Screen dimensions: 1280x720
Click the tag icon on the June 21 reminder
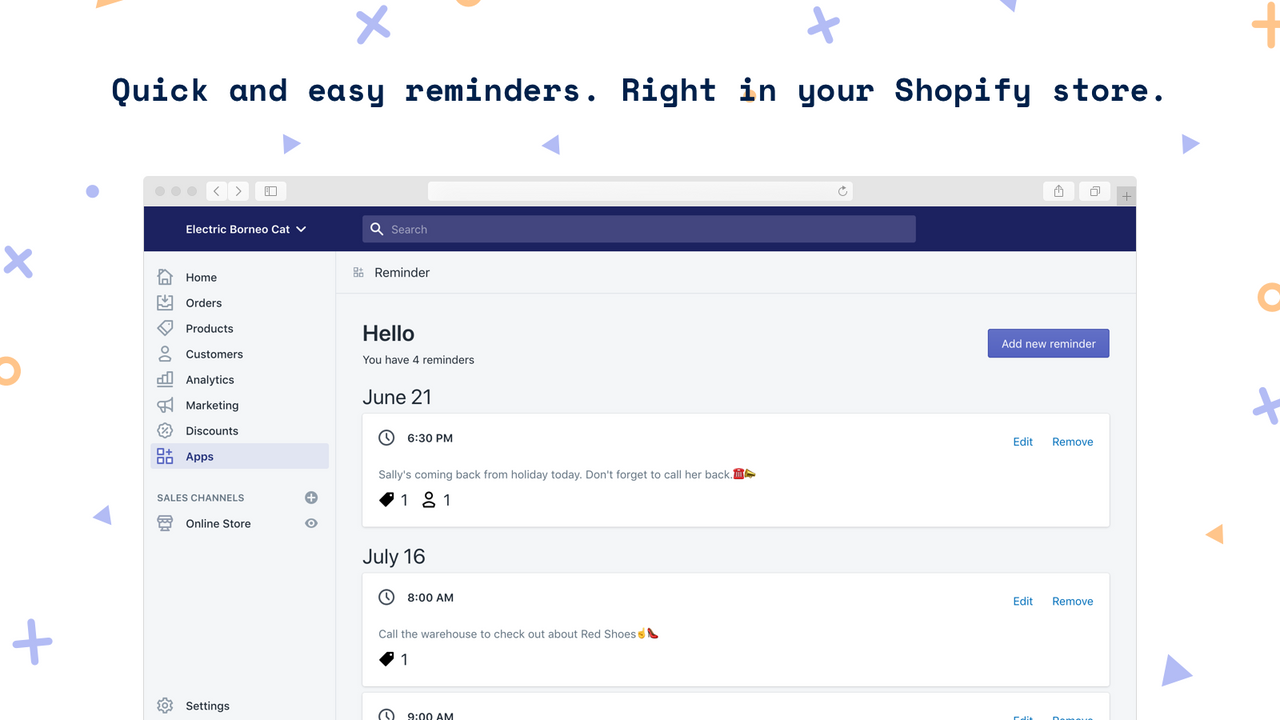tap(386, 499)
